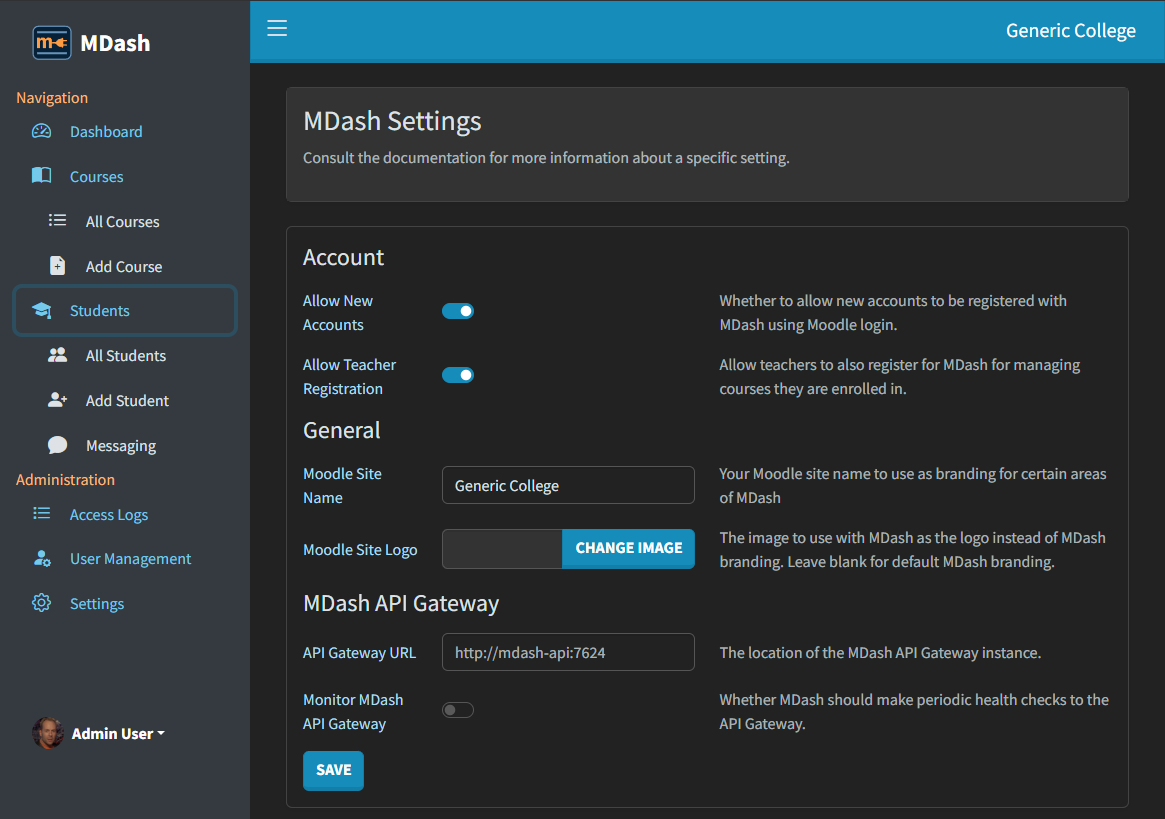Click the Allow New Accounts label
This screenshot has height=819, width=1165.
point(338,313)
